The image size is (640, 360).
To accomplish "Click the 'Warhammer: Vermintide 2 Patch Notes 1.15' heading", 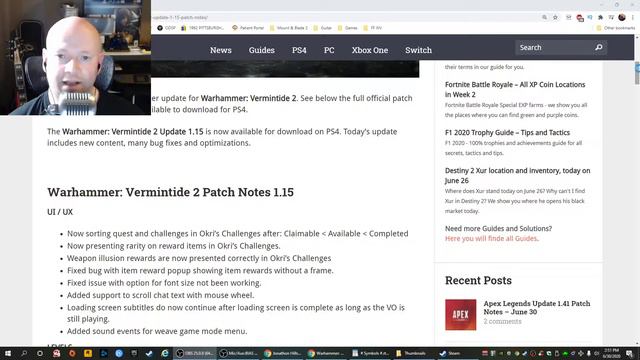I will pyautogui.click(x=170, y=192).
